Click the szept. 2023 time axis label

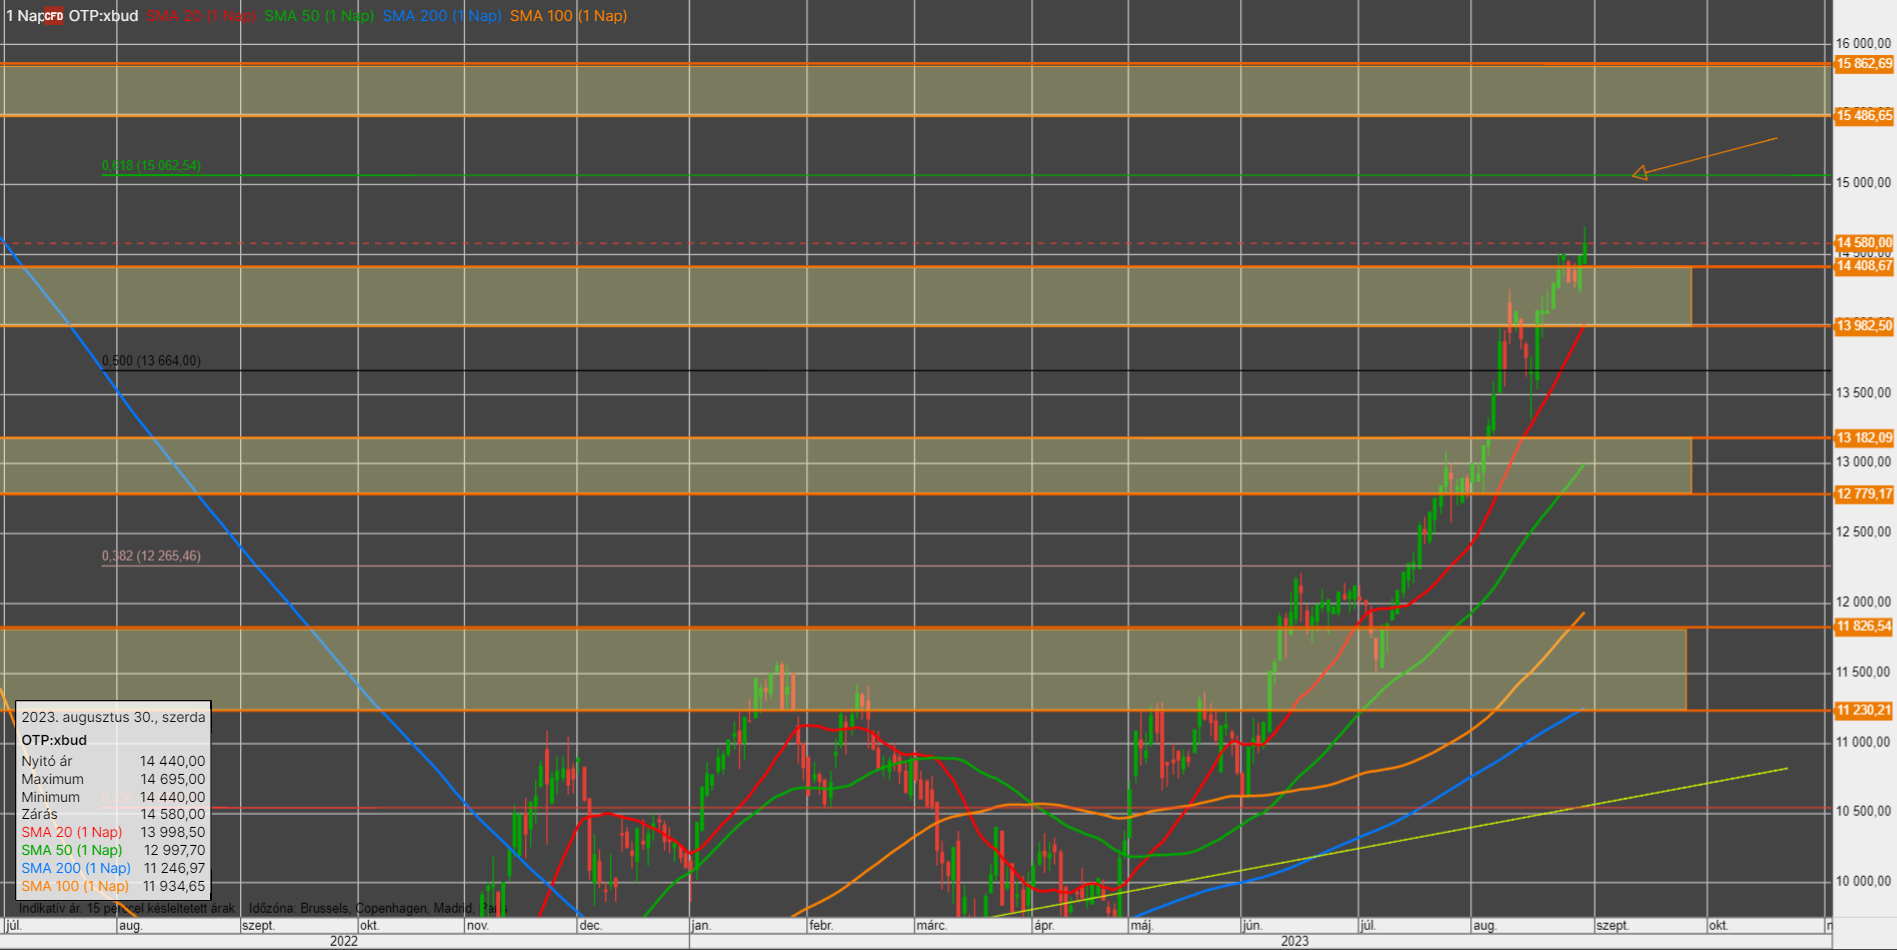coord(1612,926)
